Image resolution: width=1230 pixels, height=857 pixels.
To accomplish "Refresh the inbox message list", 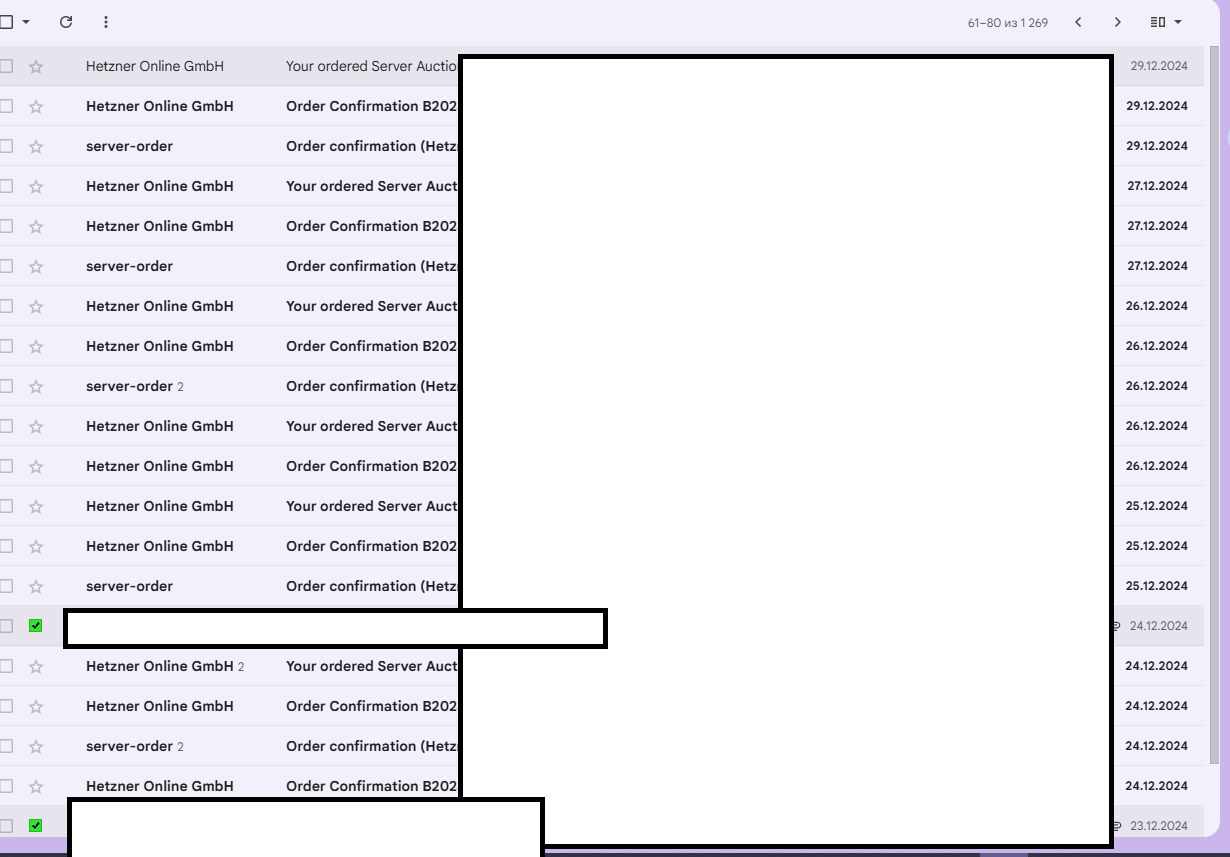I will coord(66,22).
